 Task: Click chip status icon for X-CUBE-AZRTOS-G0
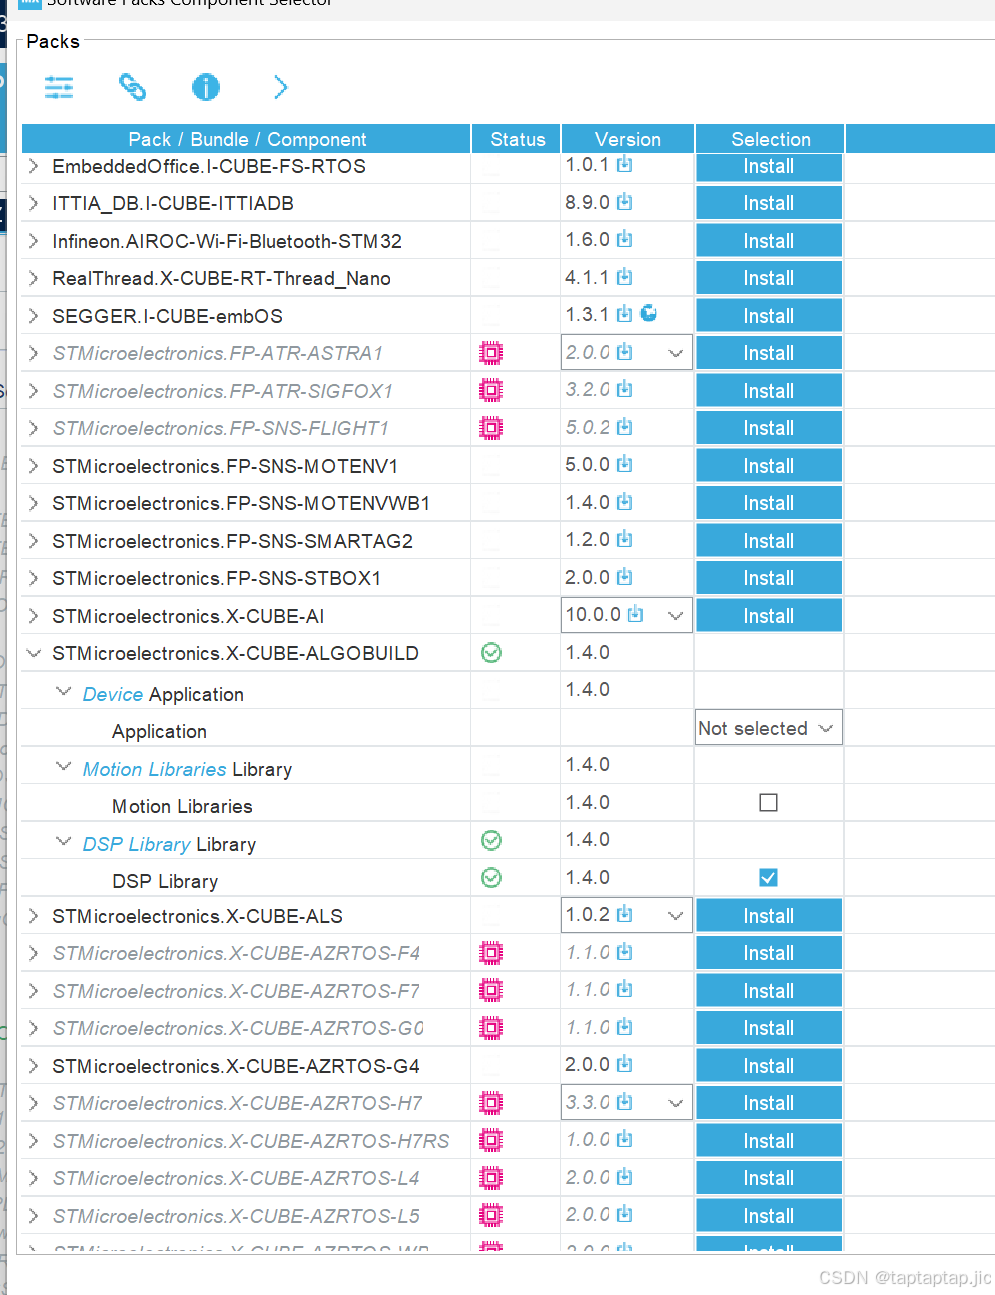491,1028
